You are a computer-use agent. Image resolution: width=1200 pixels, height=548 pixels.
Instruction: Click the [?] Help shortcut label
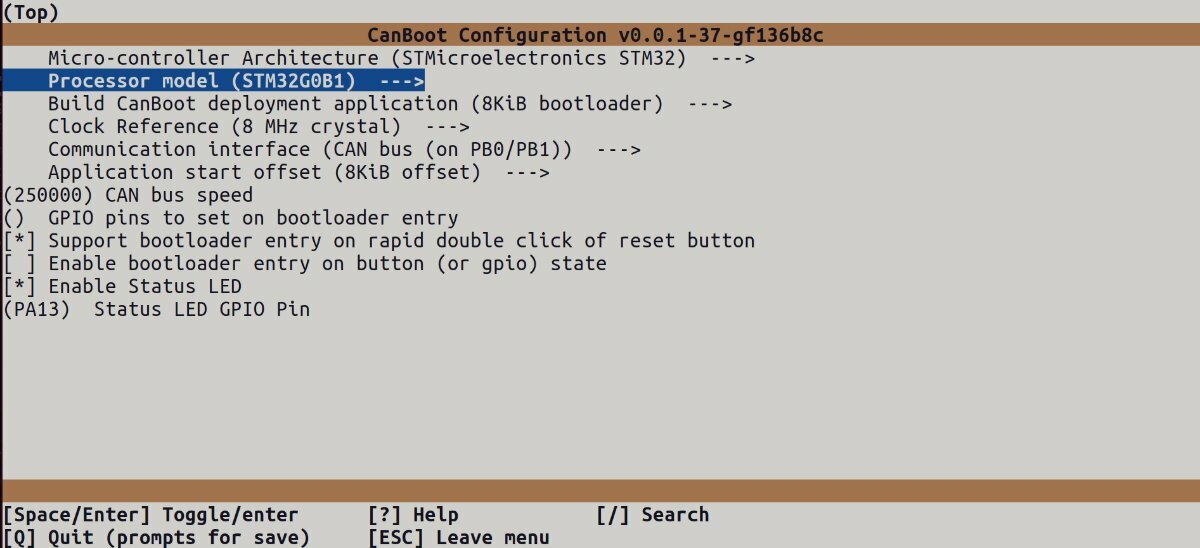[x=413, y=515]
